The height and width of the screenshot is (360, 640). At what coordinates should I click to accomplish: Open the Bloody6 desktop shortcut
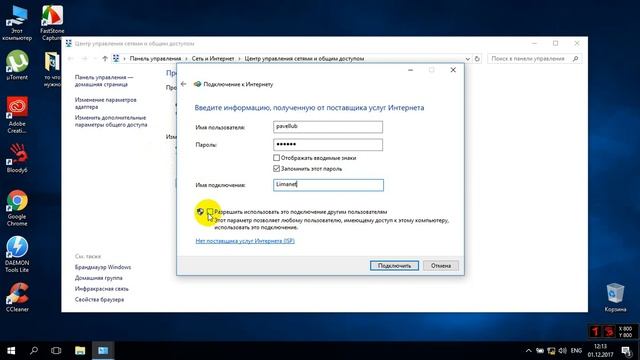click(x=17, y=158)
